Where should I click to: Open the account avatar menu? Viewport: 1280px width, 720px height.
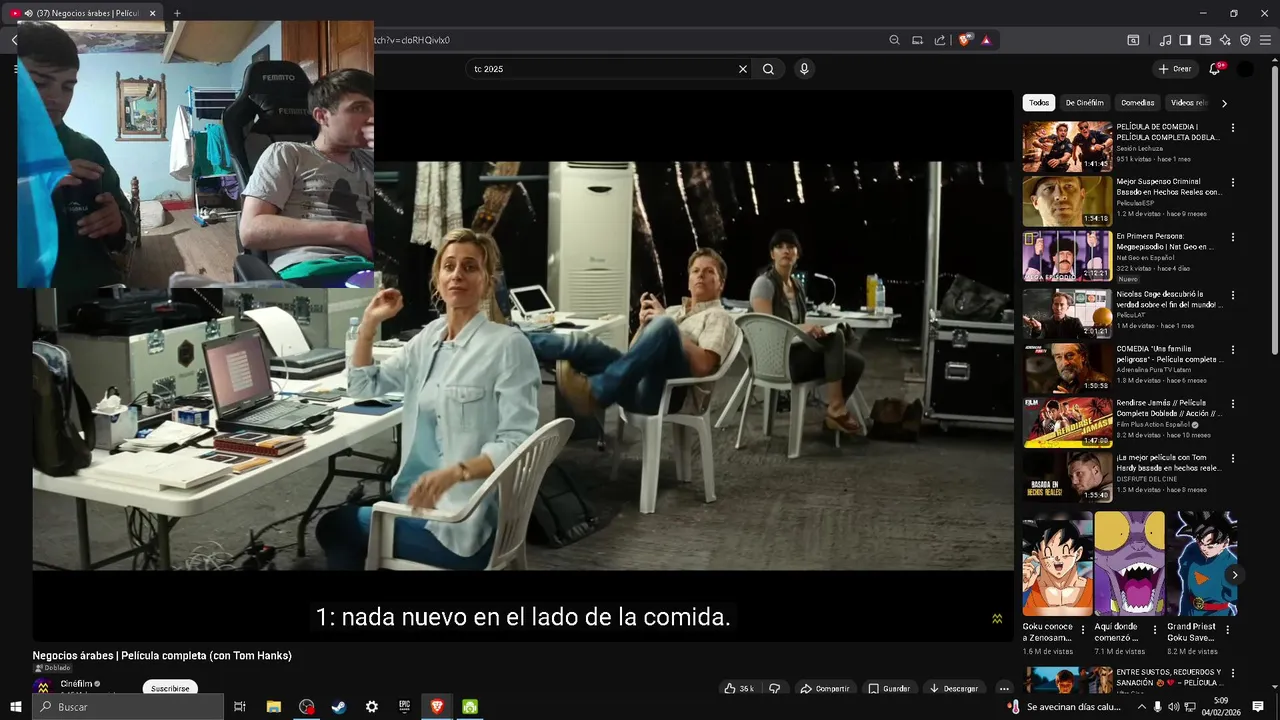(x=1246, y=69)
